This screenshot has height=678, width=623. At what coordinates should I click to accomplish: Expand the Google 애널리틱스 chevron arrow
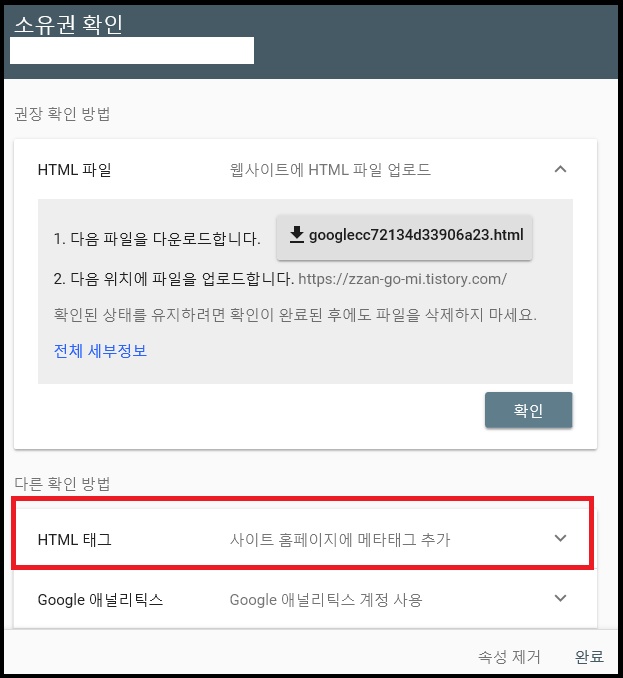click(560, 598)
